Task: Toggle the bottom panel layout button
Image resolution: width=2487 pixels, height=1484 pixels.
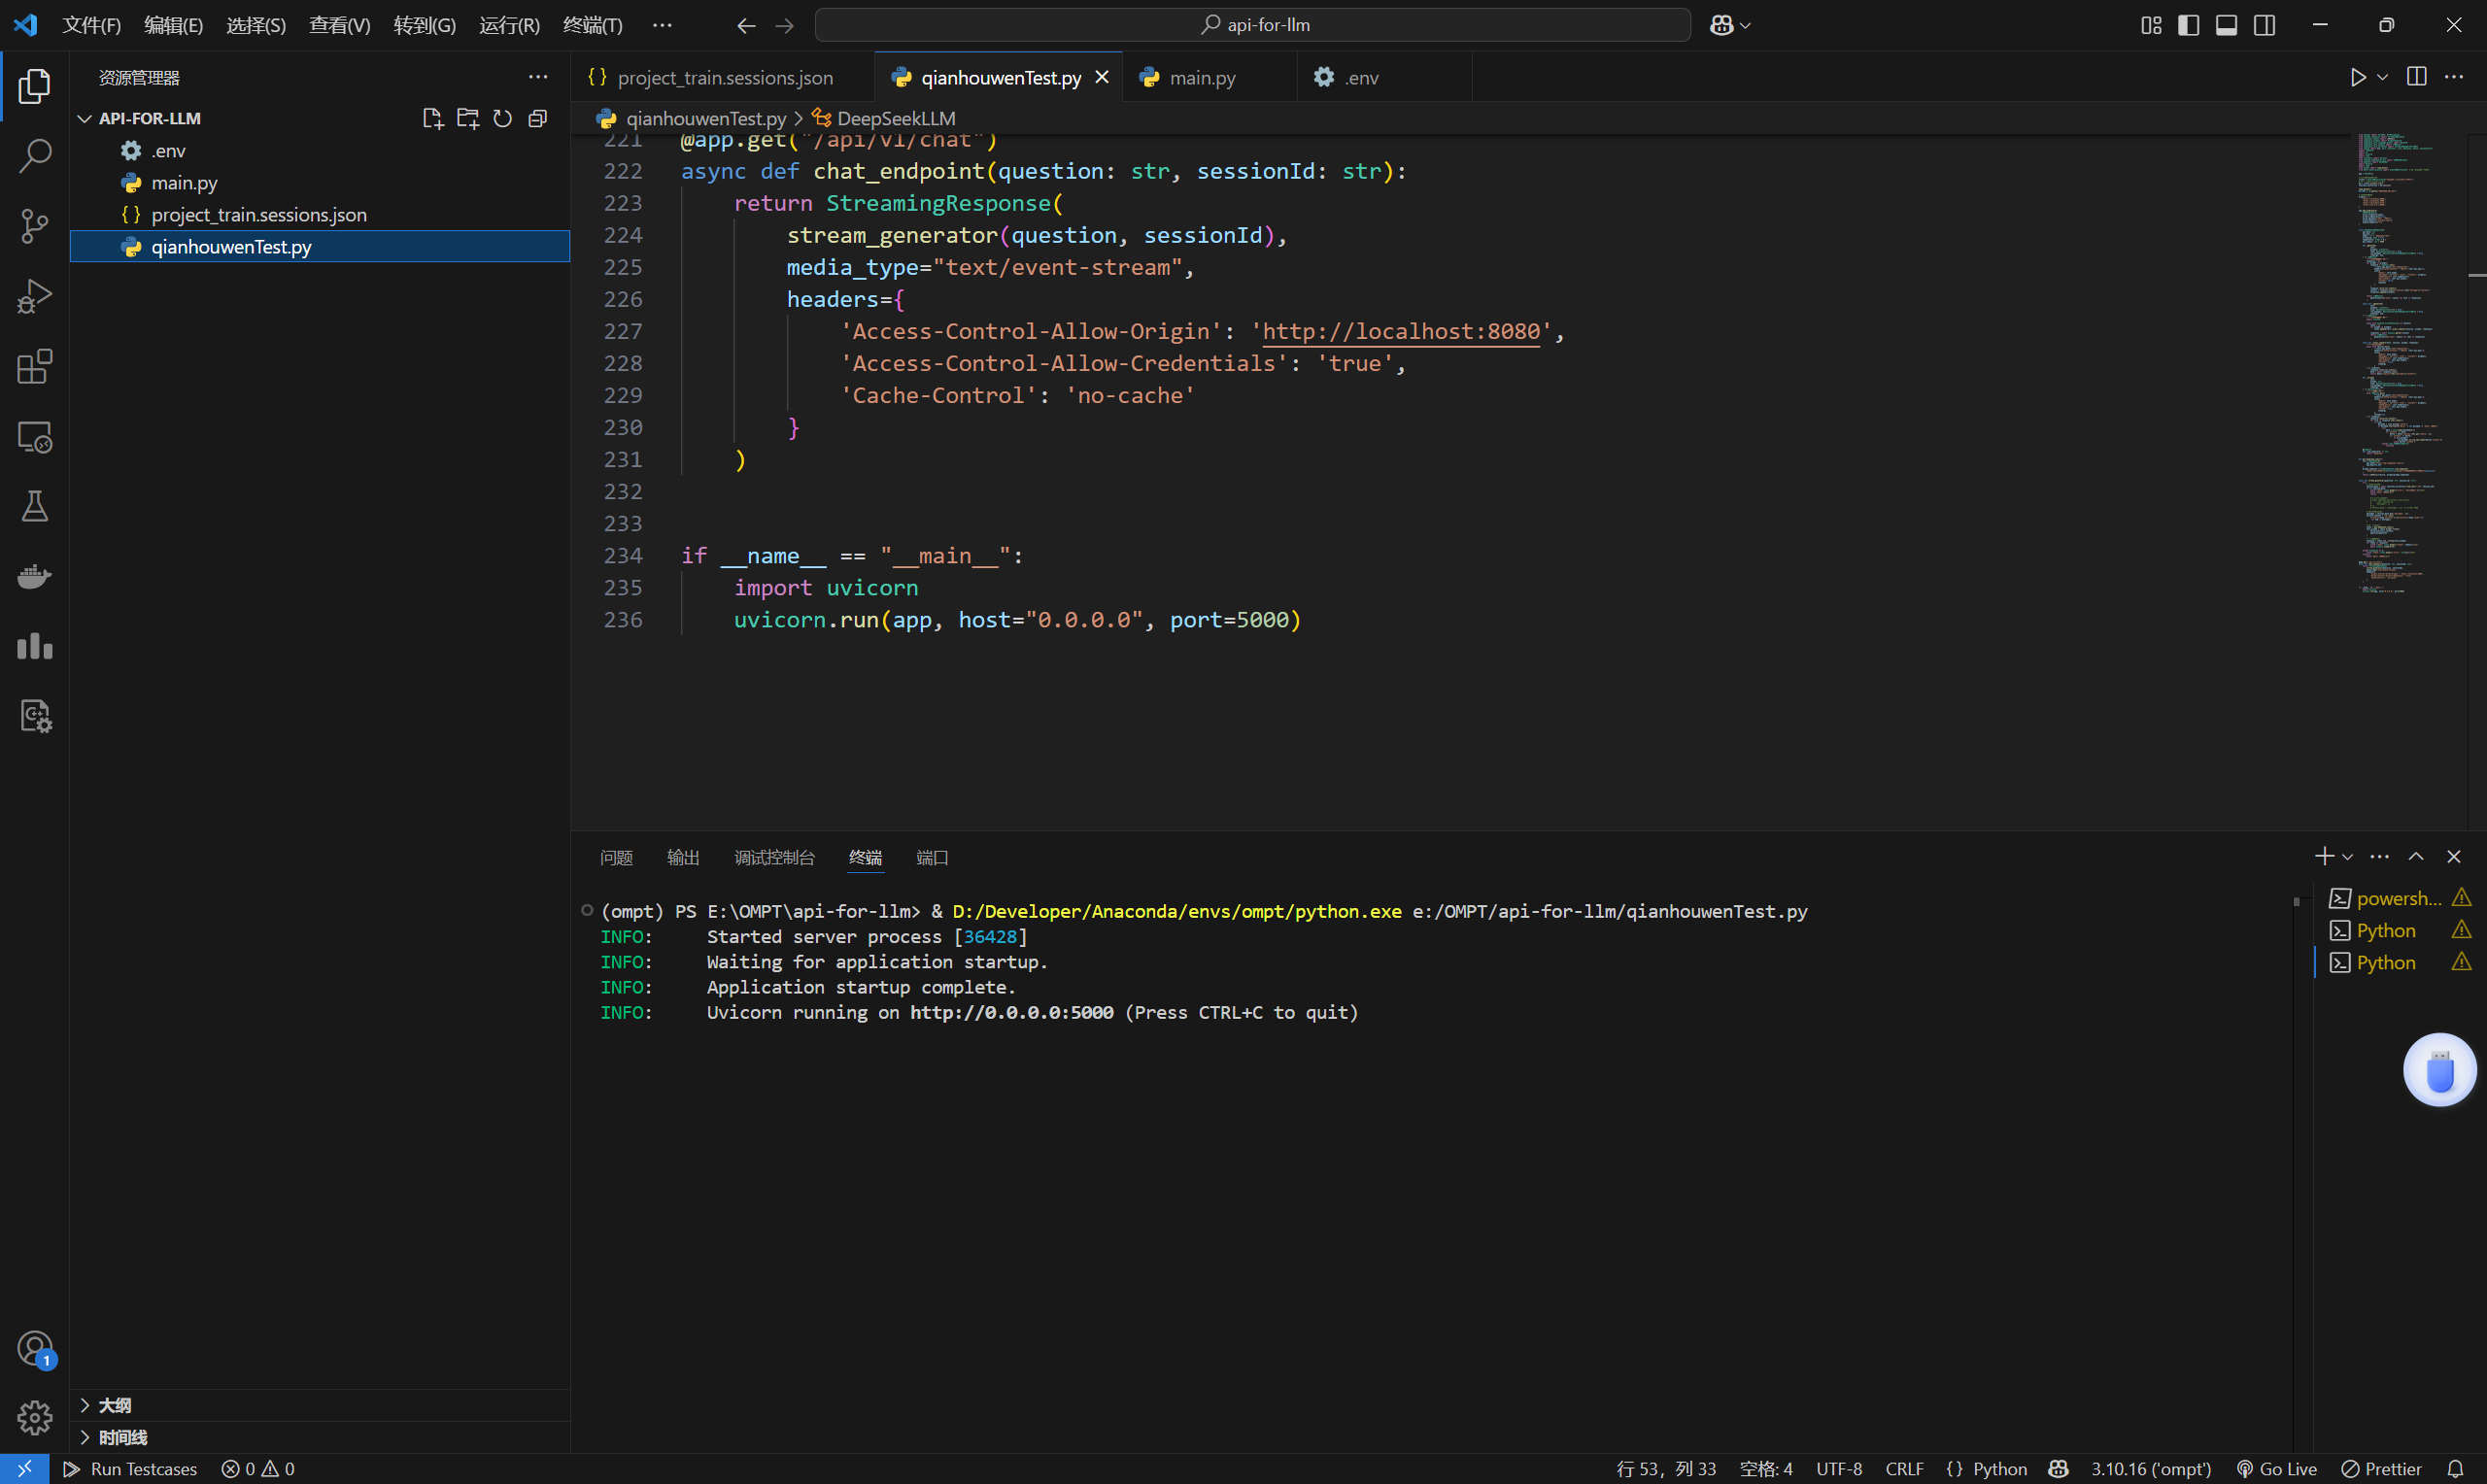Action: click(2226, 25)
